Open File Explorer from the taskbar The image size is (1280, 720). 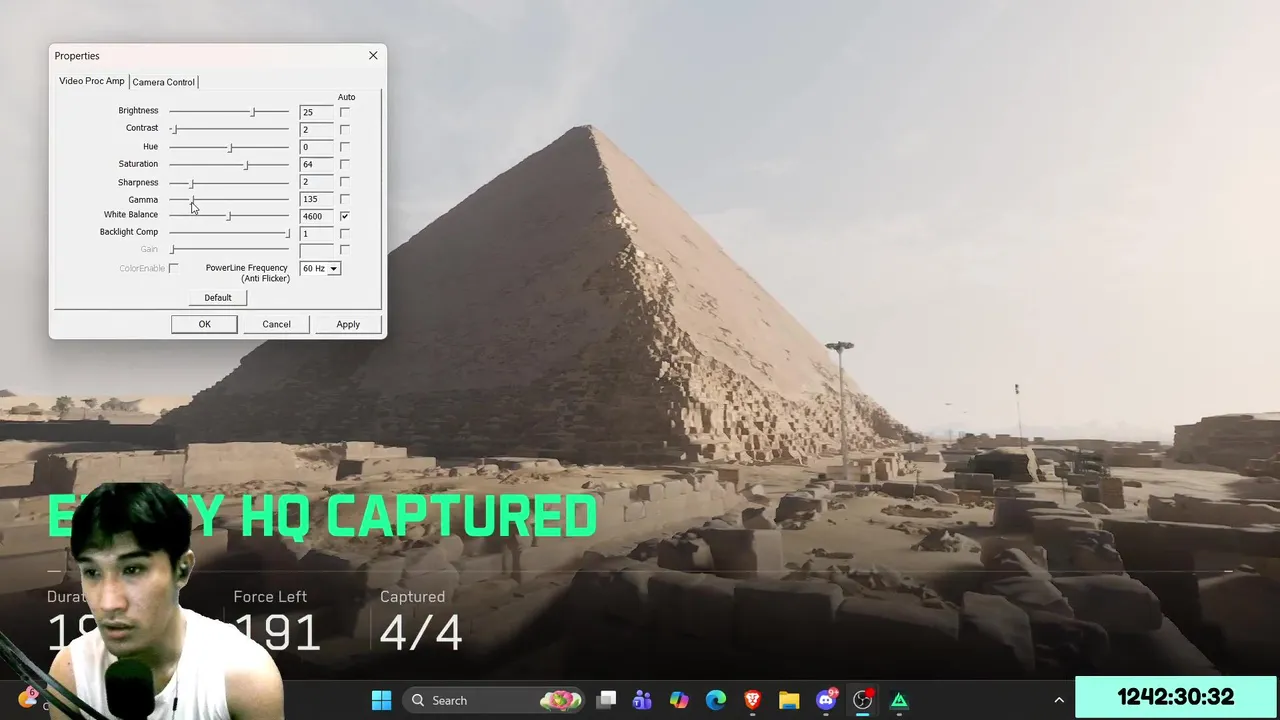789,700
